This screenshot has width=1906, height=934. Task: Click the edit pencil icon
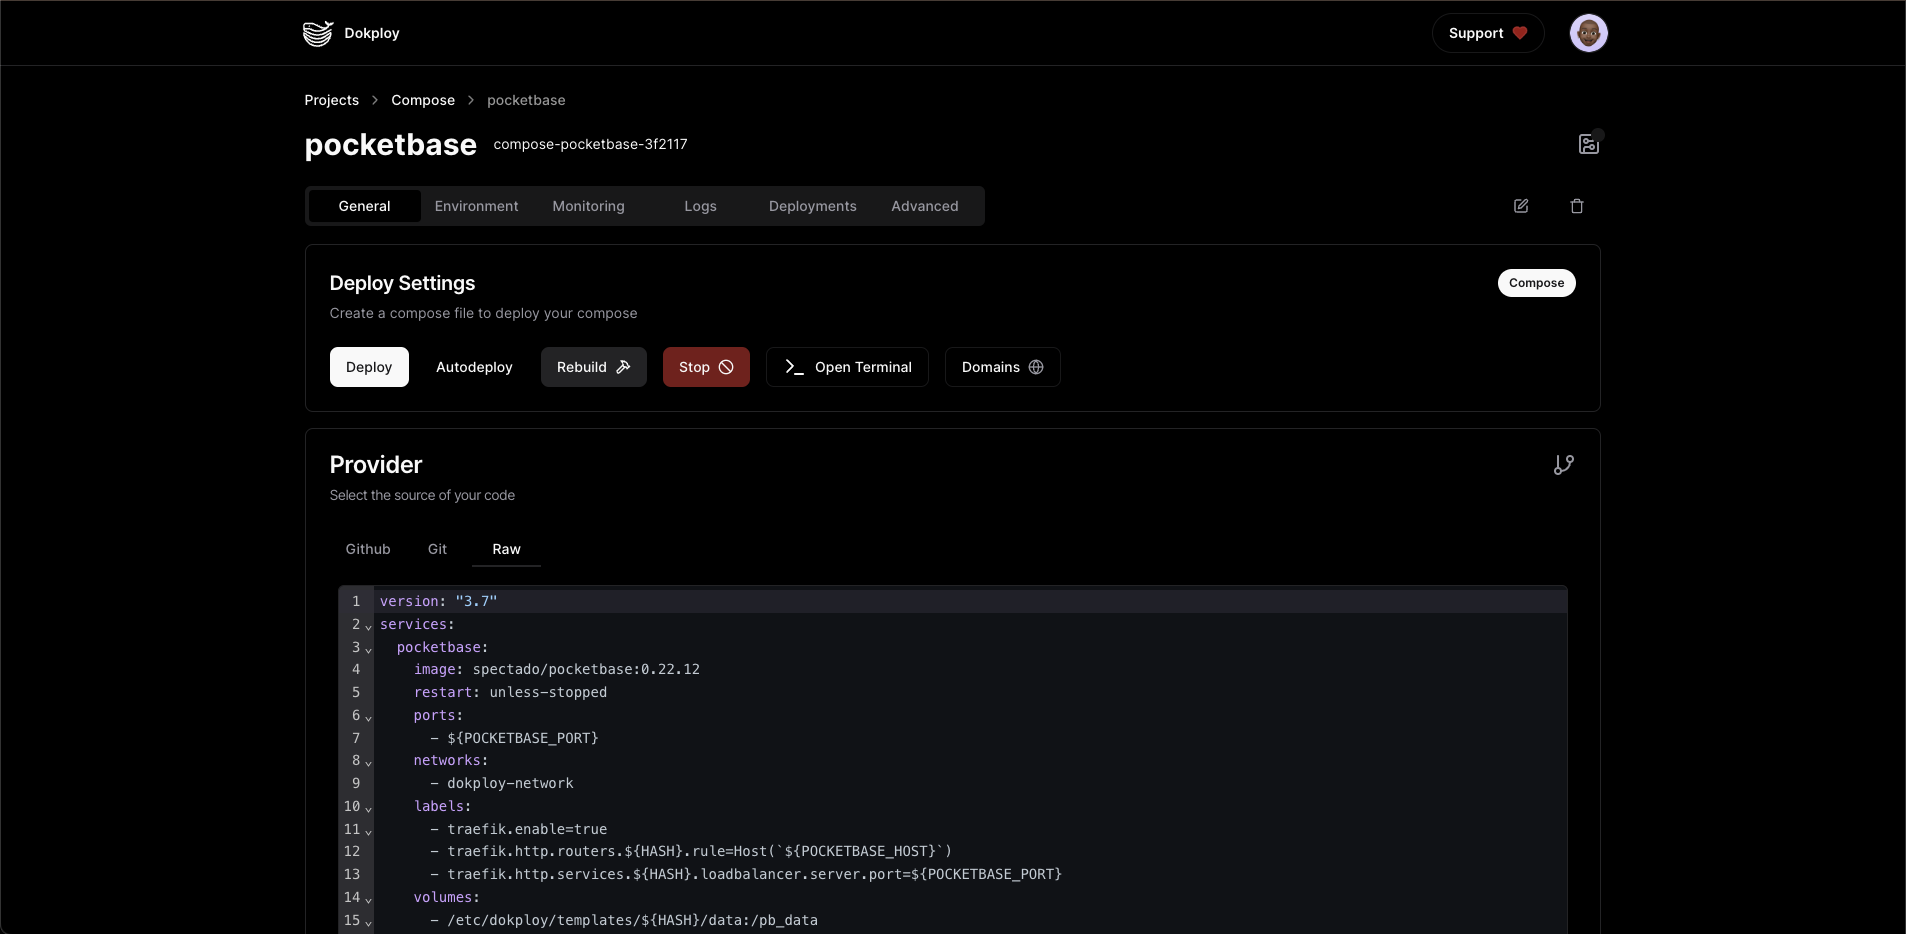(x=1521, y=206)
